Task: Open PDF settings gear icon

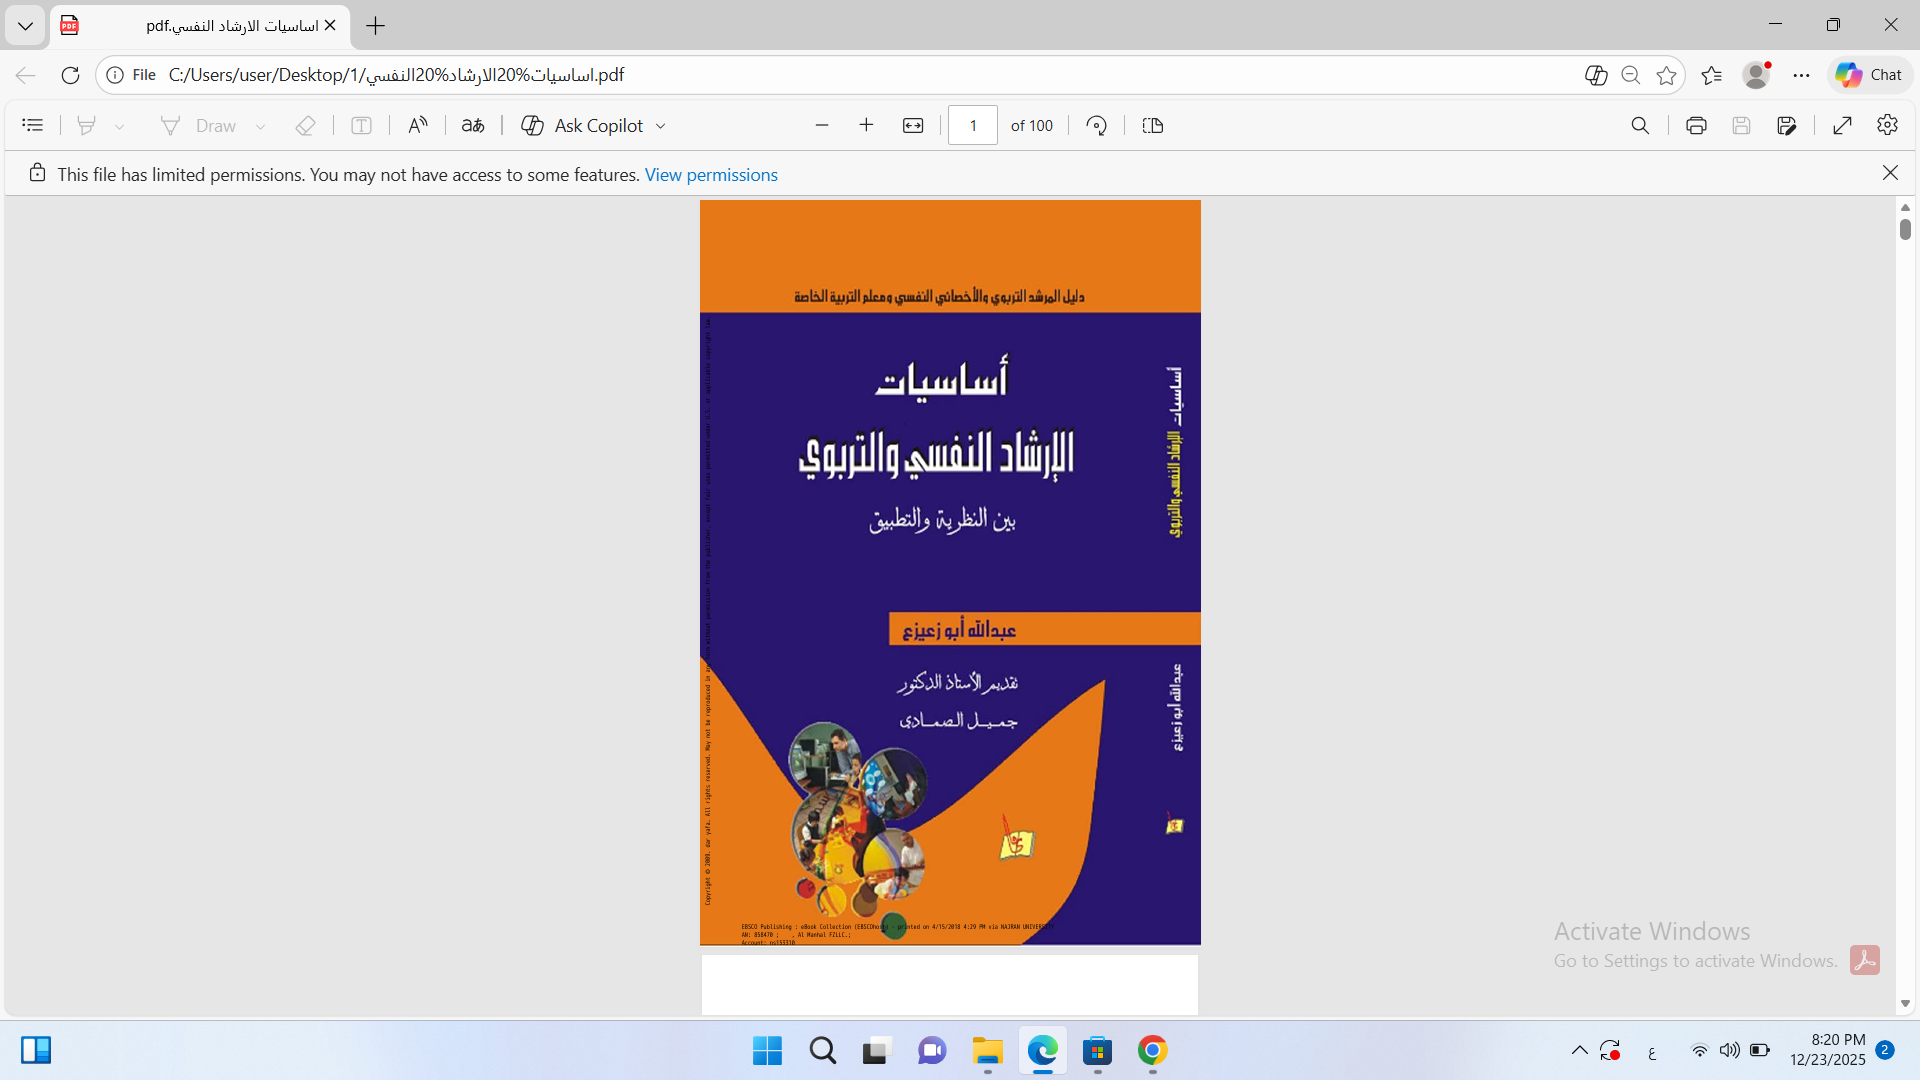Action: click(x=1887, y=125)
